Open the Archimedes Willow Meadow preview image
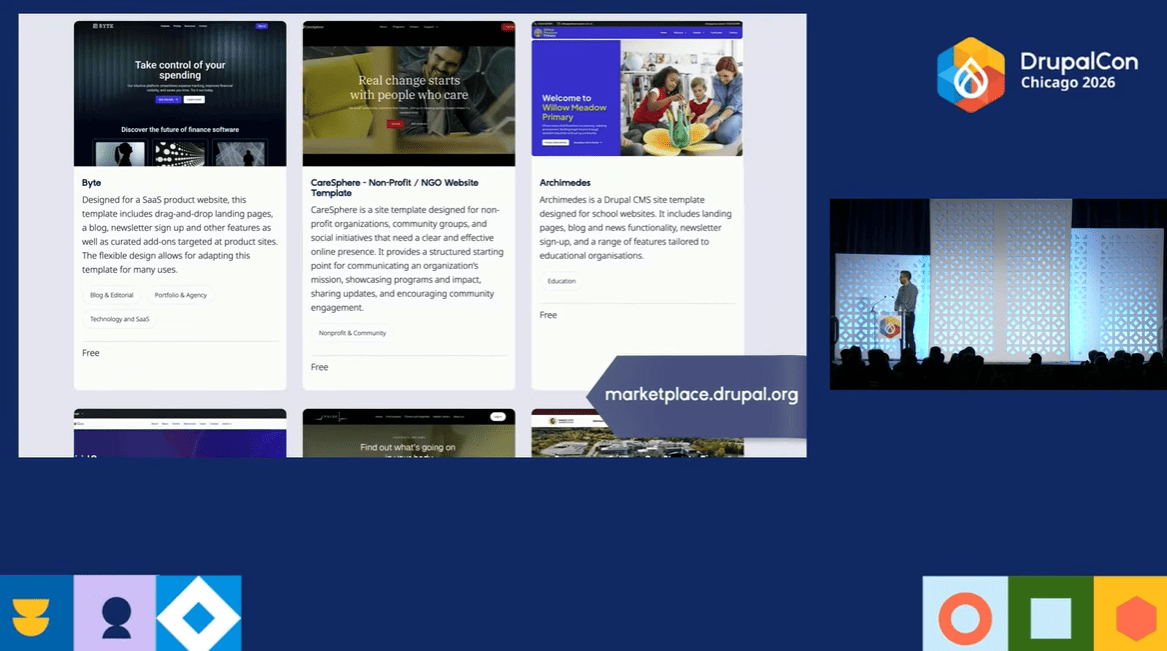Screen dimensions: 1167x651 [637, 88]
